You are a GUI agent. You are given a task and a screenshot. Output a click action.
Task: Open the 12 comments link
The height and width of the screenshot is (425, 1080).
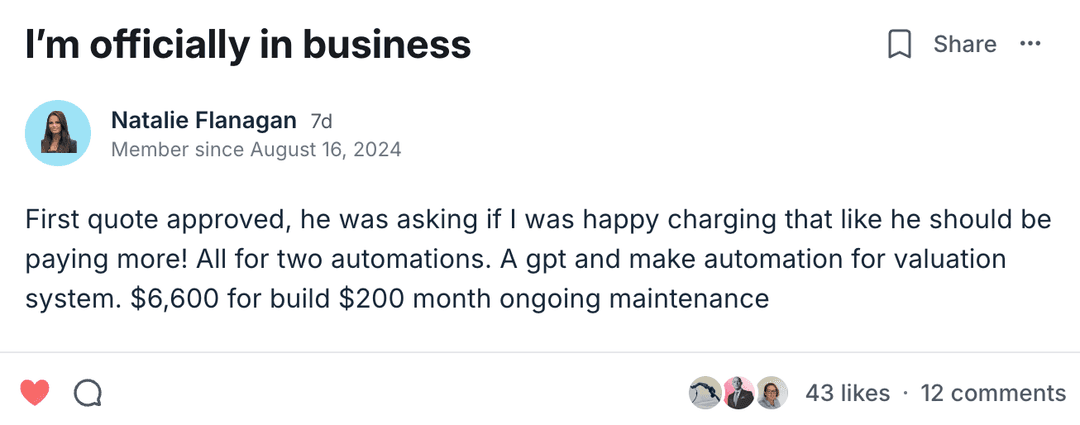992,393
